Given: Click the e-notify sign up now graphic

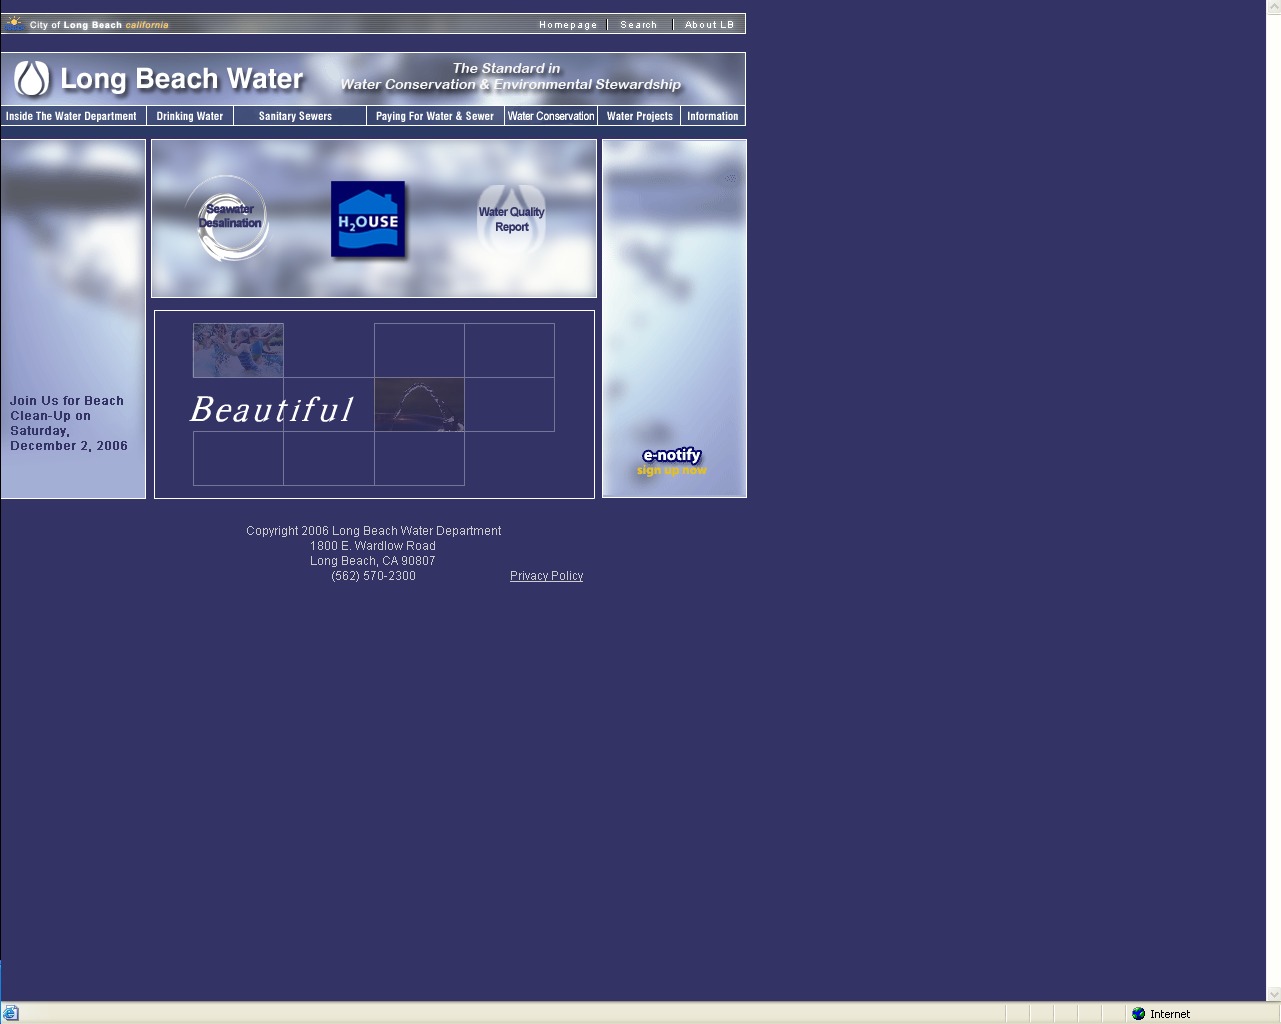Looking at the screenshot, I should pos(672,462).
